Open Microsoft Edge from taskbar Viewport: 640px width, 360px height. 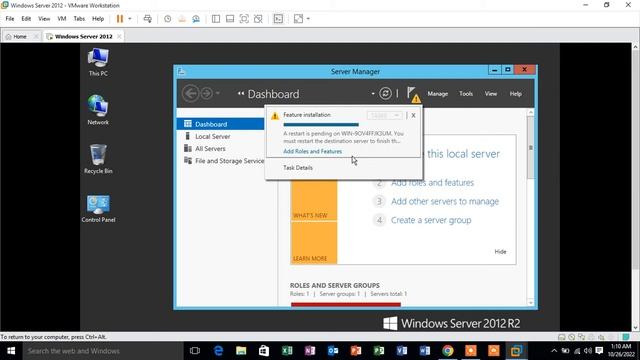point(218,351)
